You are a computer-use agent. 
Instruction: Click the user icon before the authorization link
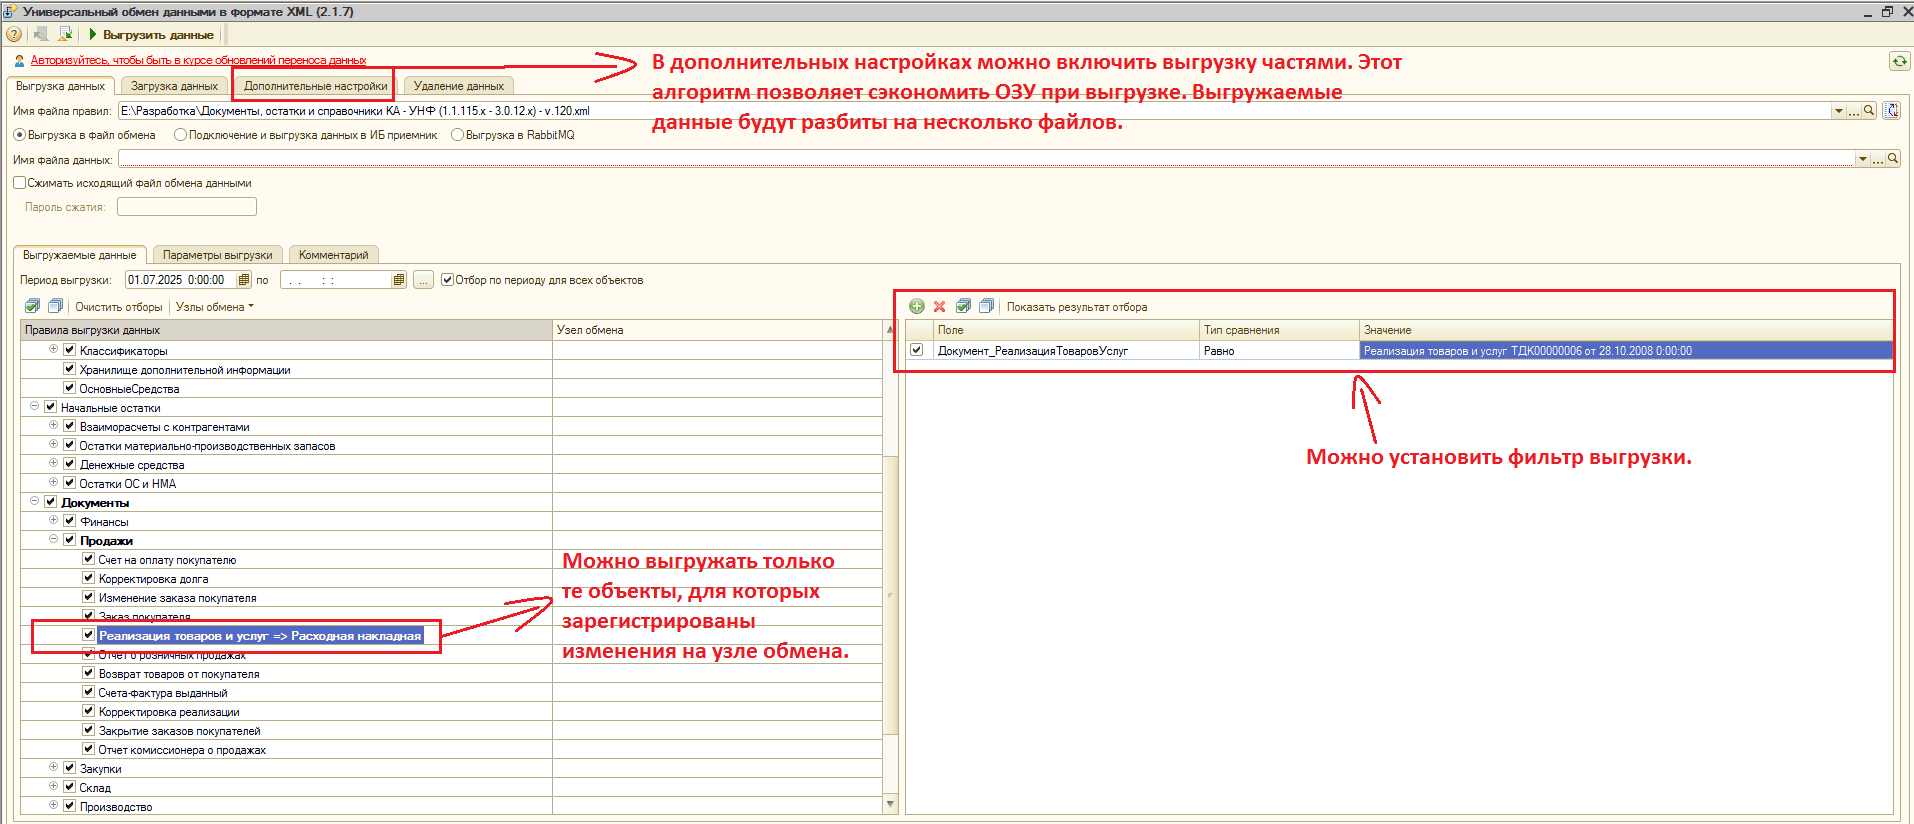pyautogui.click(x=19, y=60)
